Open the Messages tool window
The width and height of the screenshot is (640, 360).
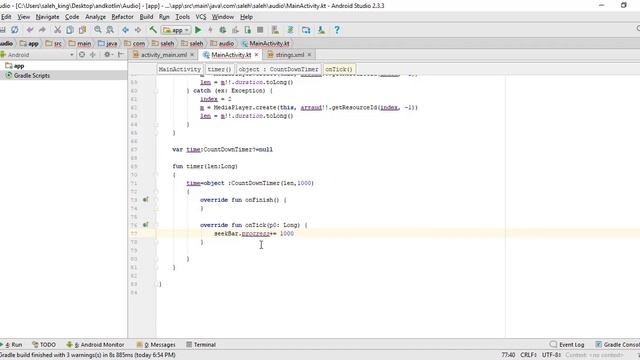tap(156, 344)
